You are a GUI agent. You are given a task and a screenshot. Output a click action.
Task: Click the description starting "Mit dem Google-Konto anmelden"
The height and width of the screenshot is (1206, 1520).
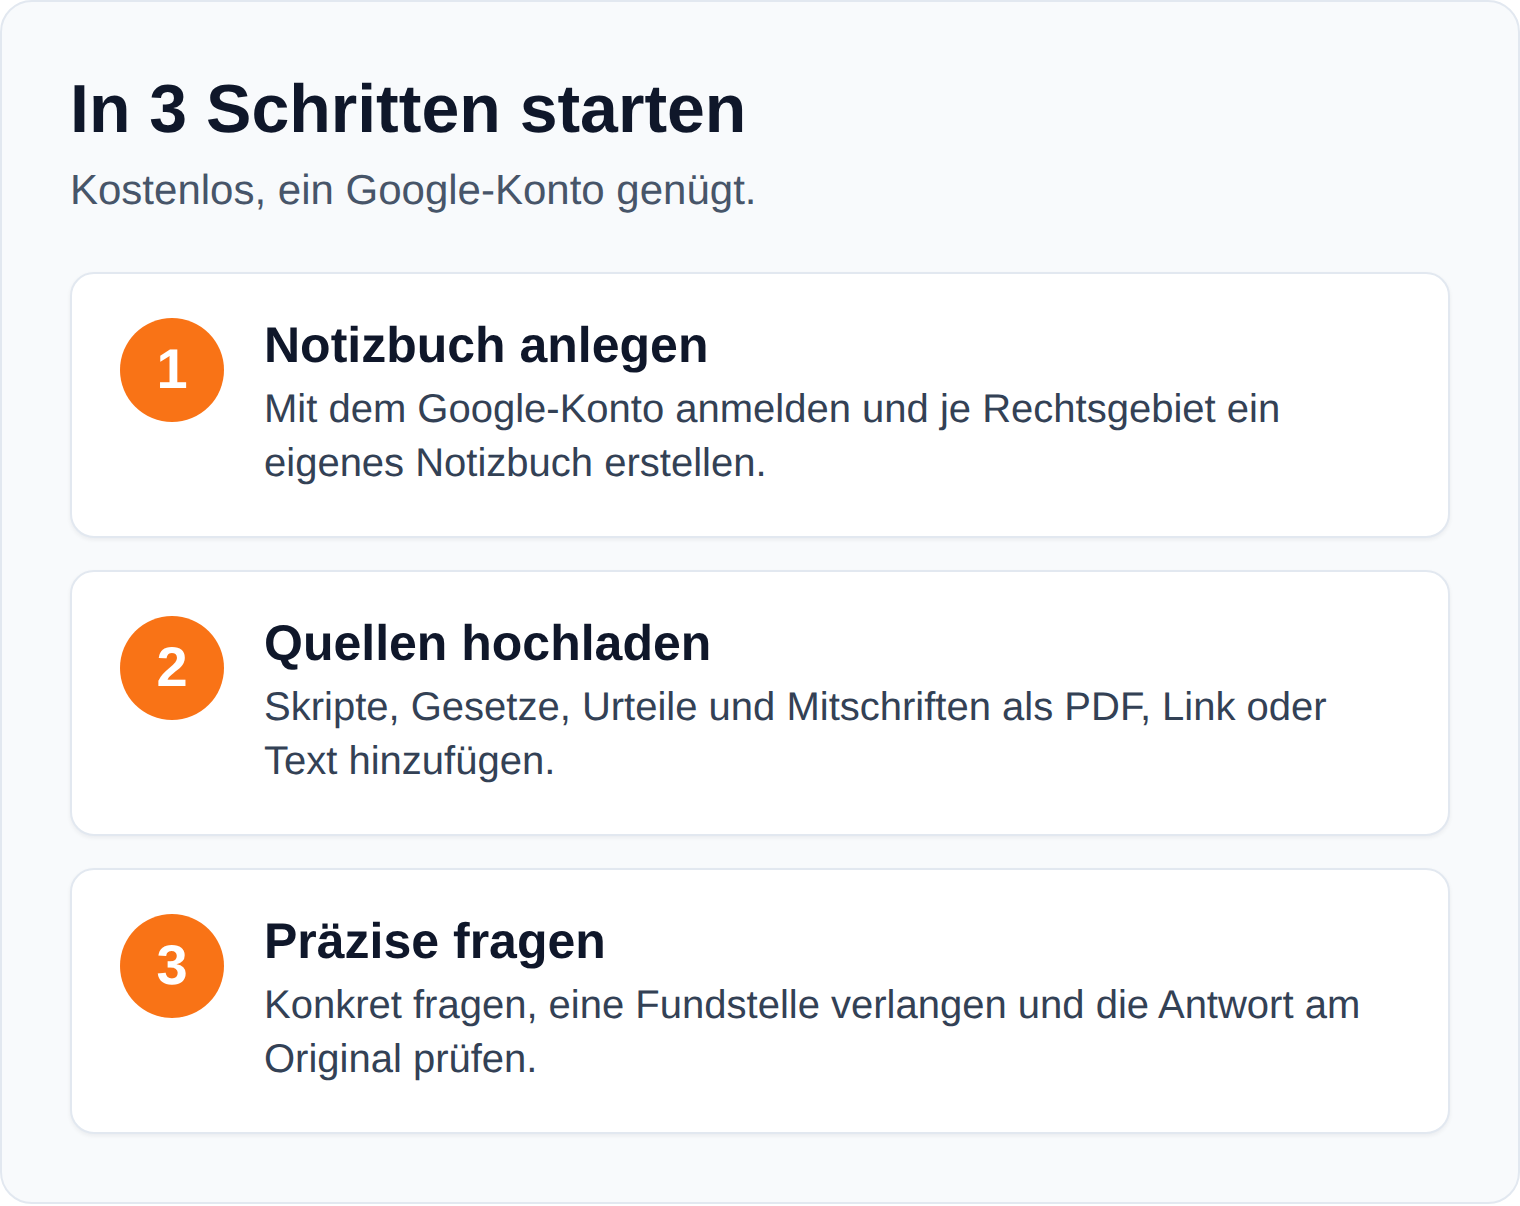[x=772, y=436]
